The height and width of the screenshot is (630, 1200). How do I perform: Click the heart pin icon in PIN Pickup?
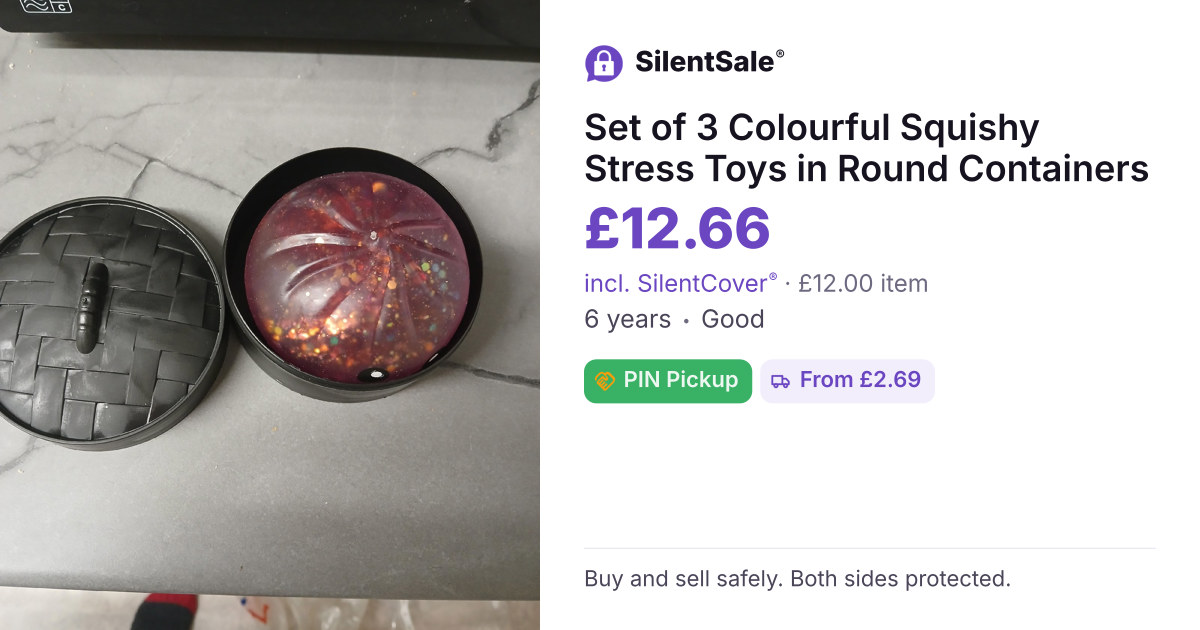click(x=606, y=381)
